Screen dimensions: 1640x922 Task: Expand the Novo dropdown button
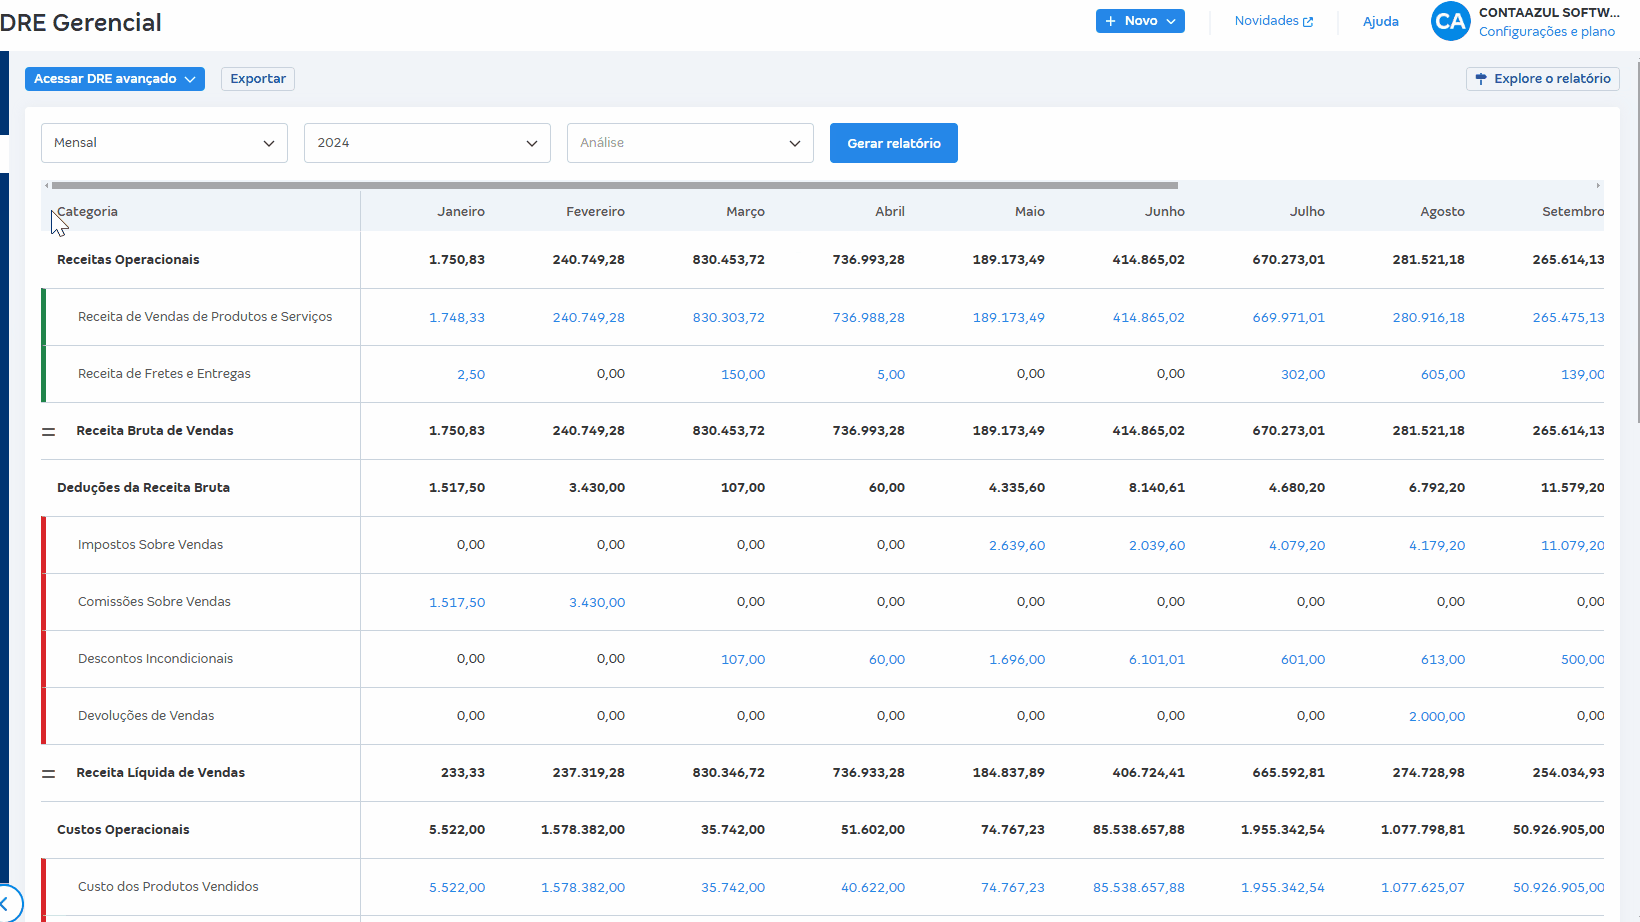(x=1140, y=21)
